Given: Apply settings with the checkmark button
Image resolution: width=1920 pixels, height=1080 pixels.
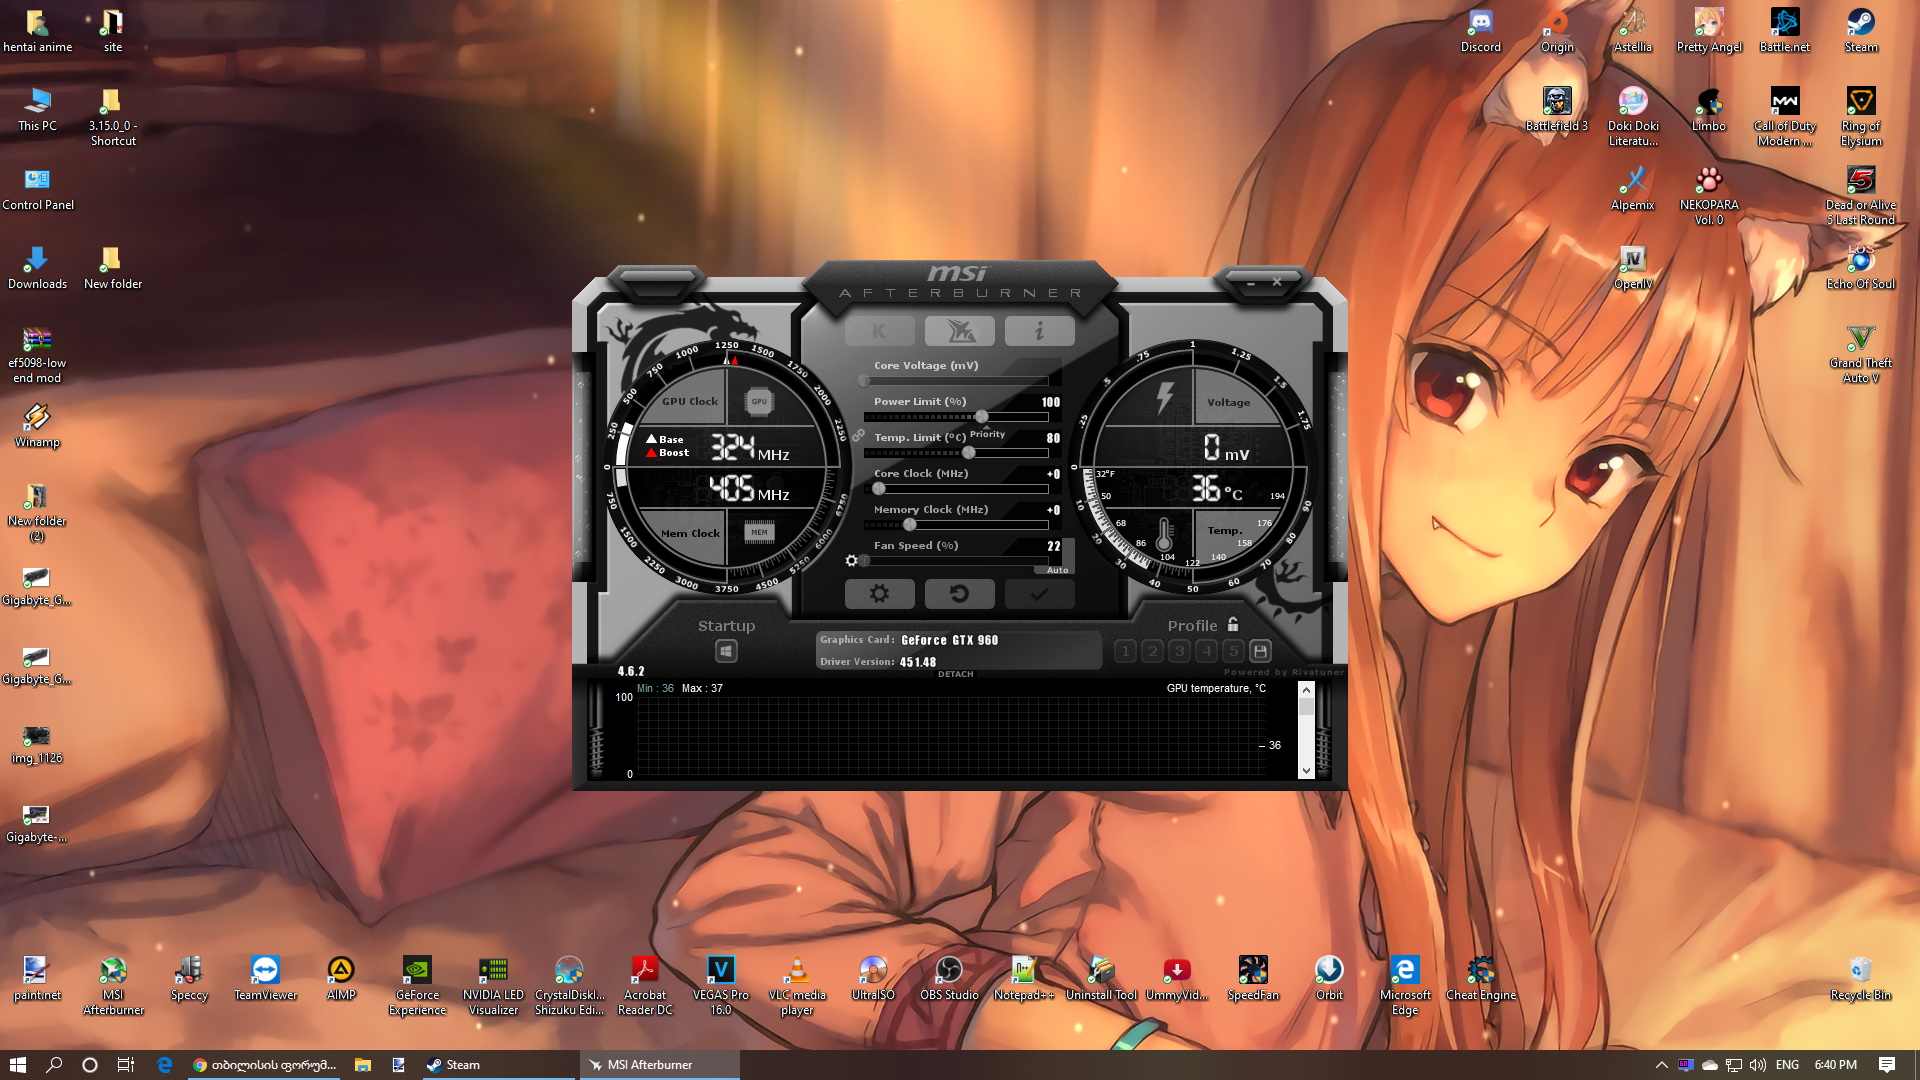Looking at the screenshot, I should (x=1039, y=594).
